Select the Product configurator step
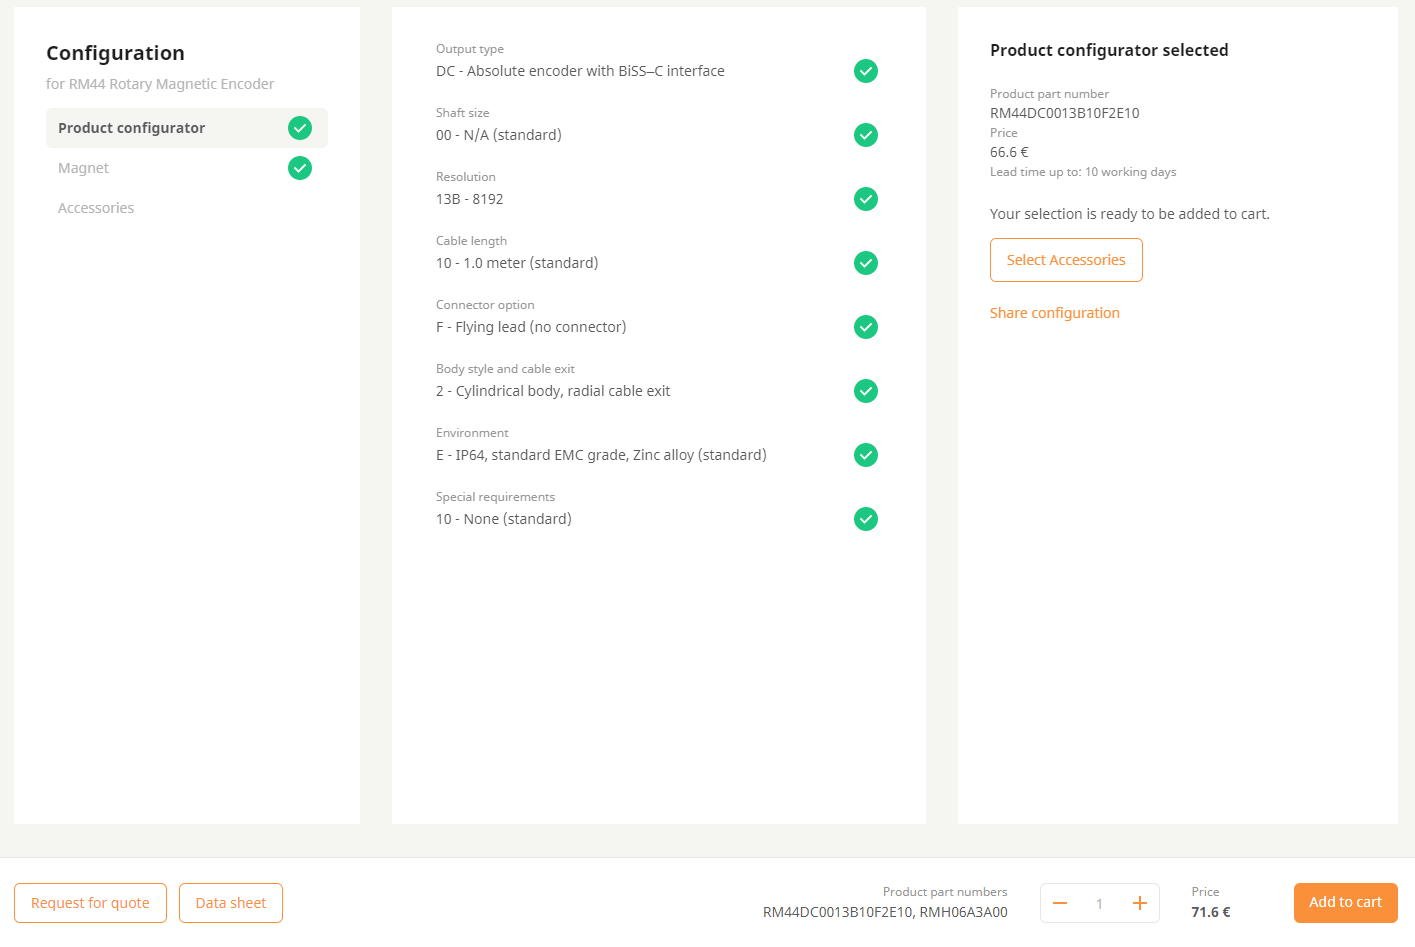Screen dimensions: 1415x947 point(132,128)
